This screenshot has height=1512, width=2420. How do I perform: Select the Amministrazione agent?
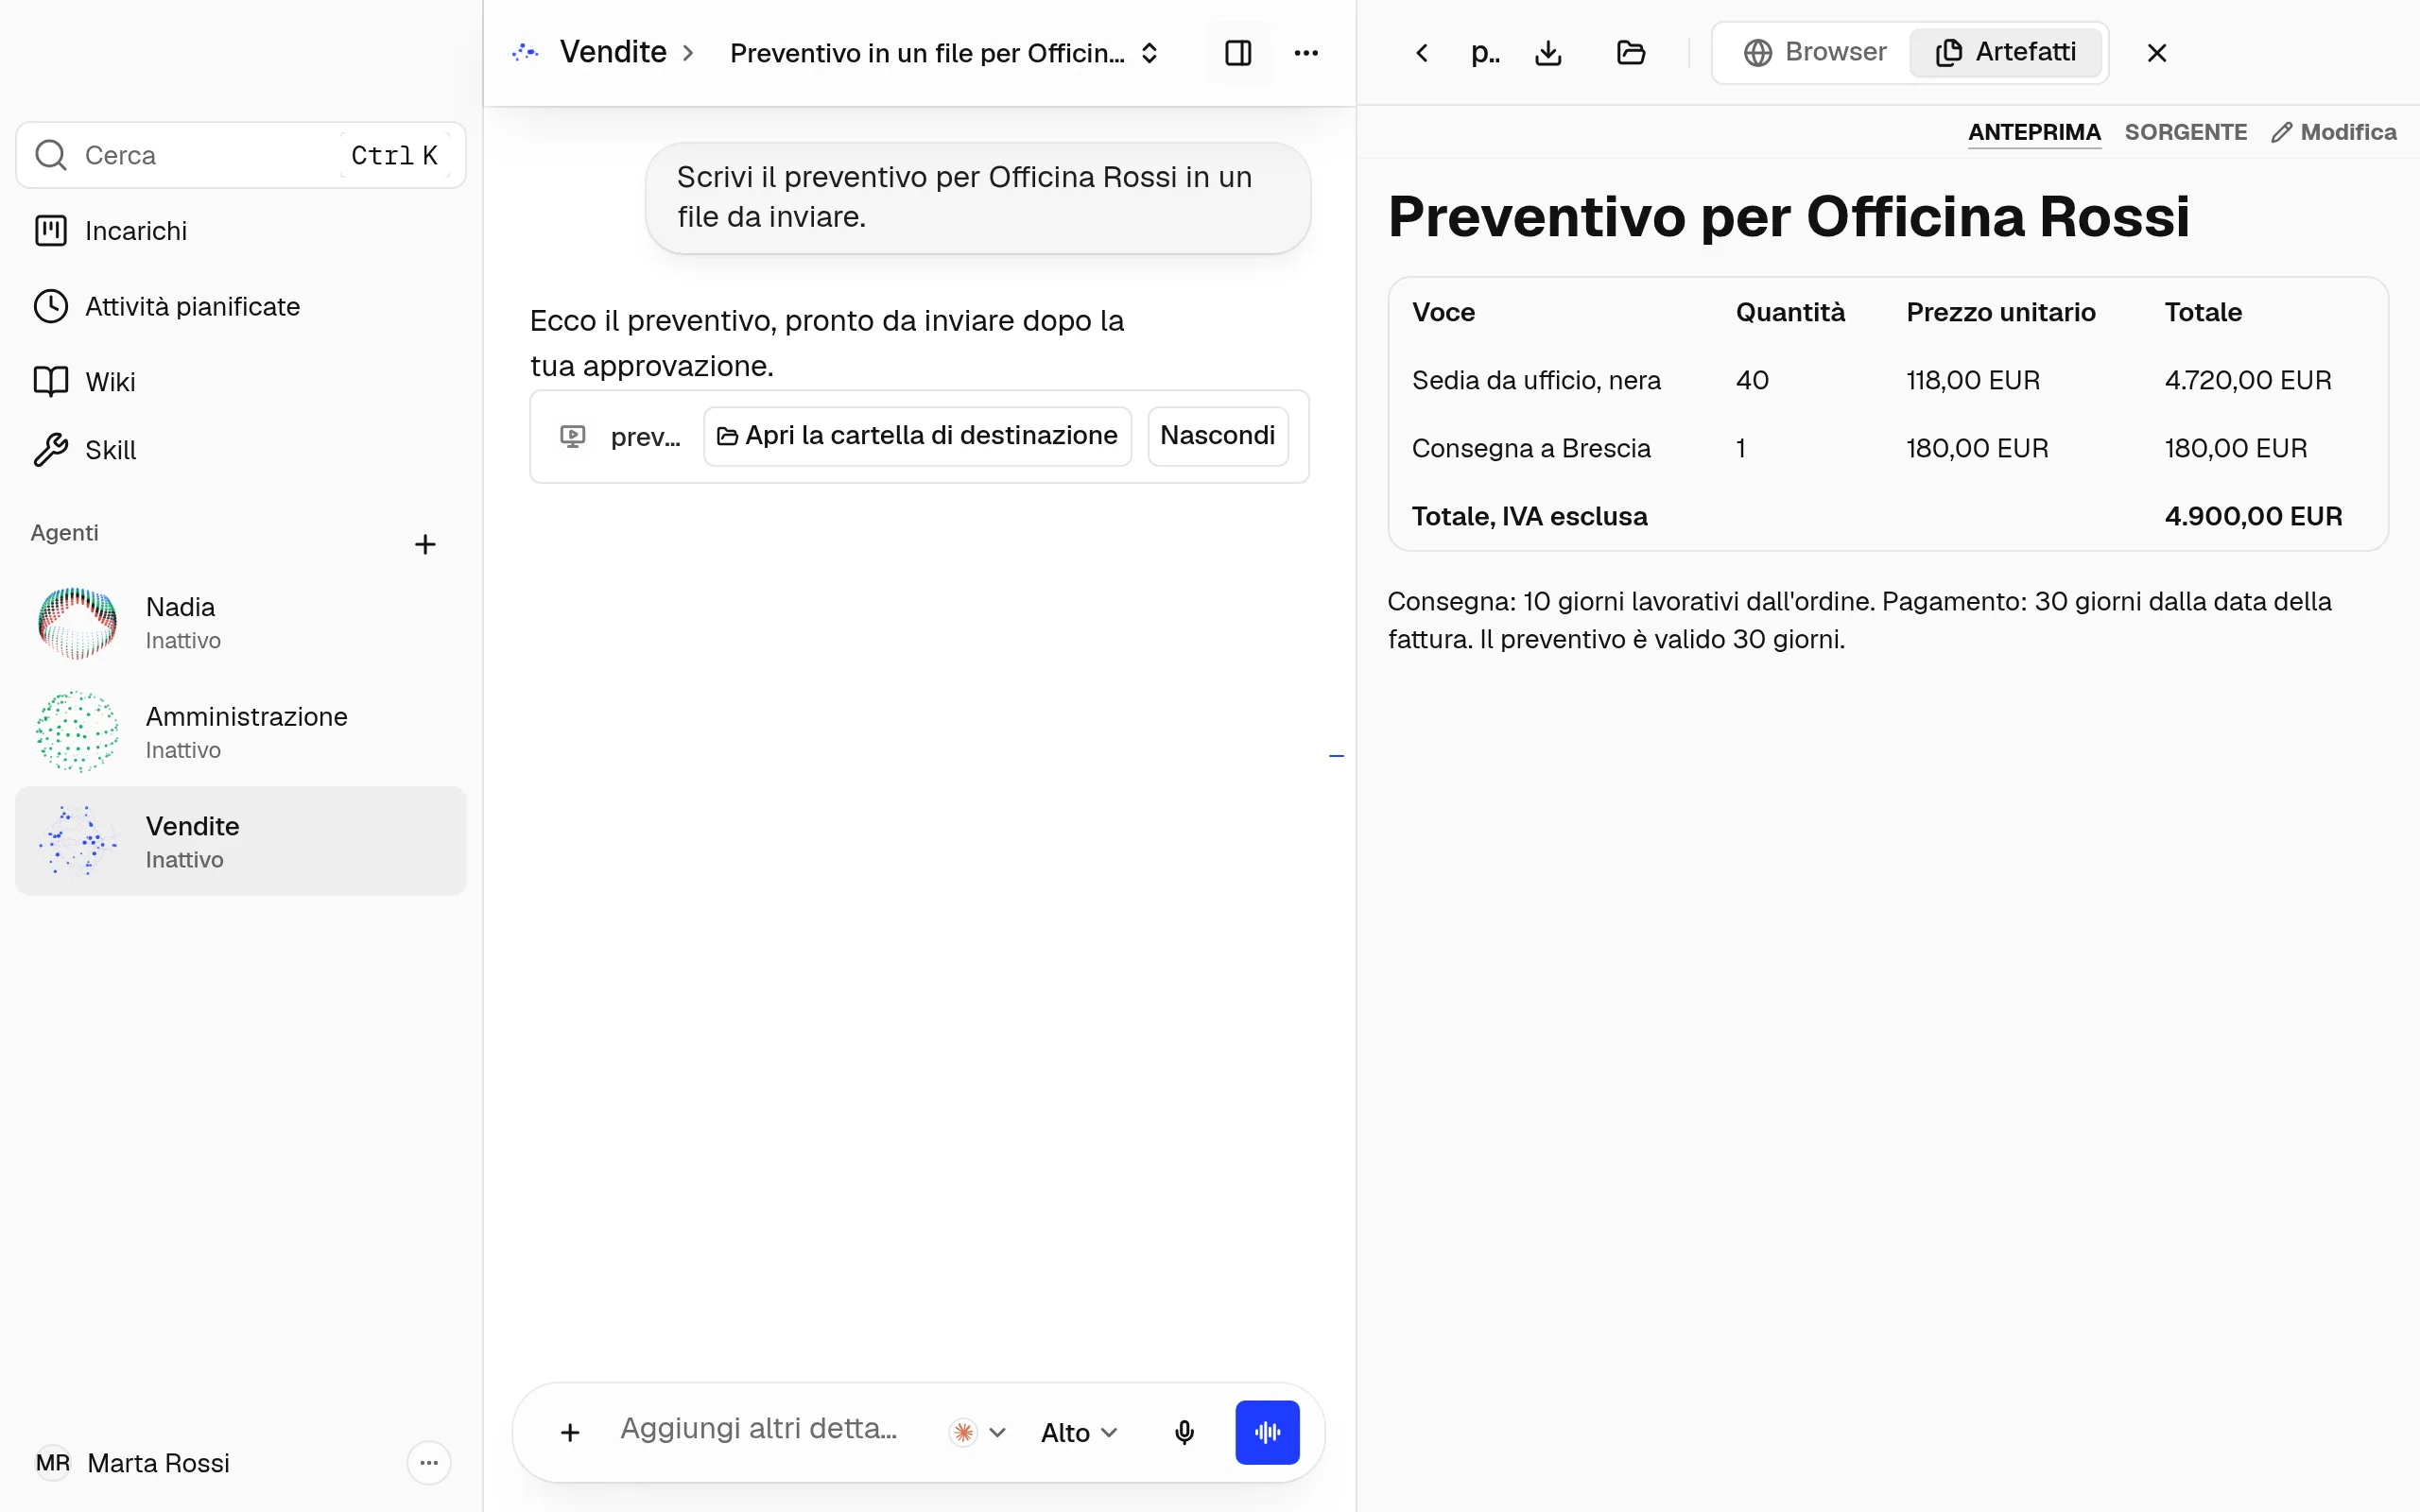tap(240, 732)
